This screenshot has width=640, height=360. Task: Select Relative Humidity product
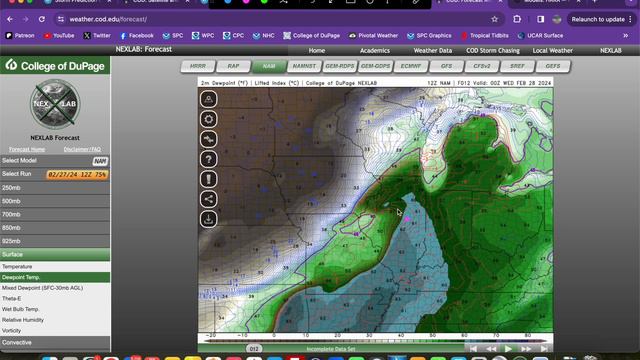(x=55, y=320)
